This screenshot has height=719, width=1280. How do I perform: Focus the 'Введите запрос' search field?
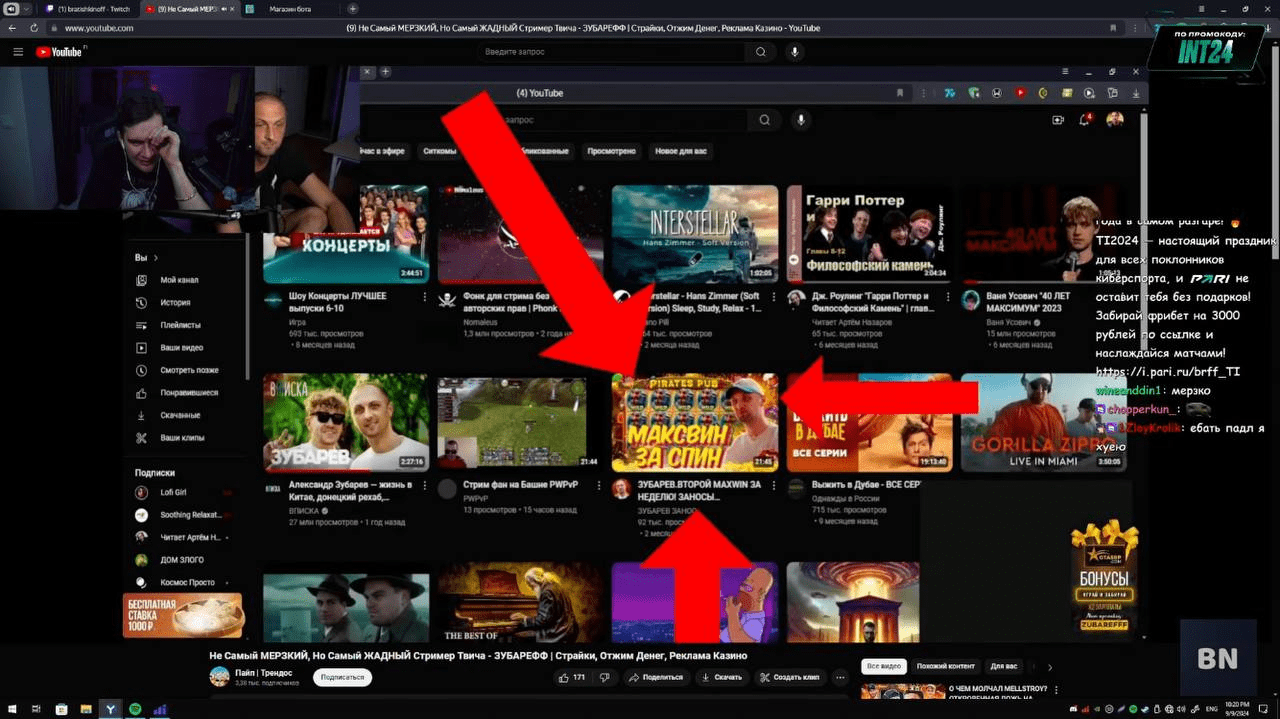pos(610,52)
